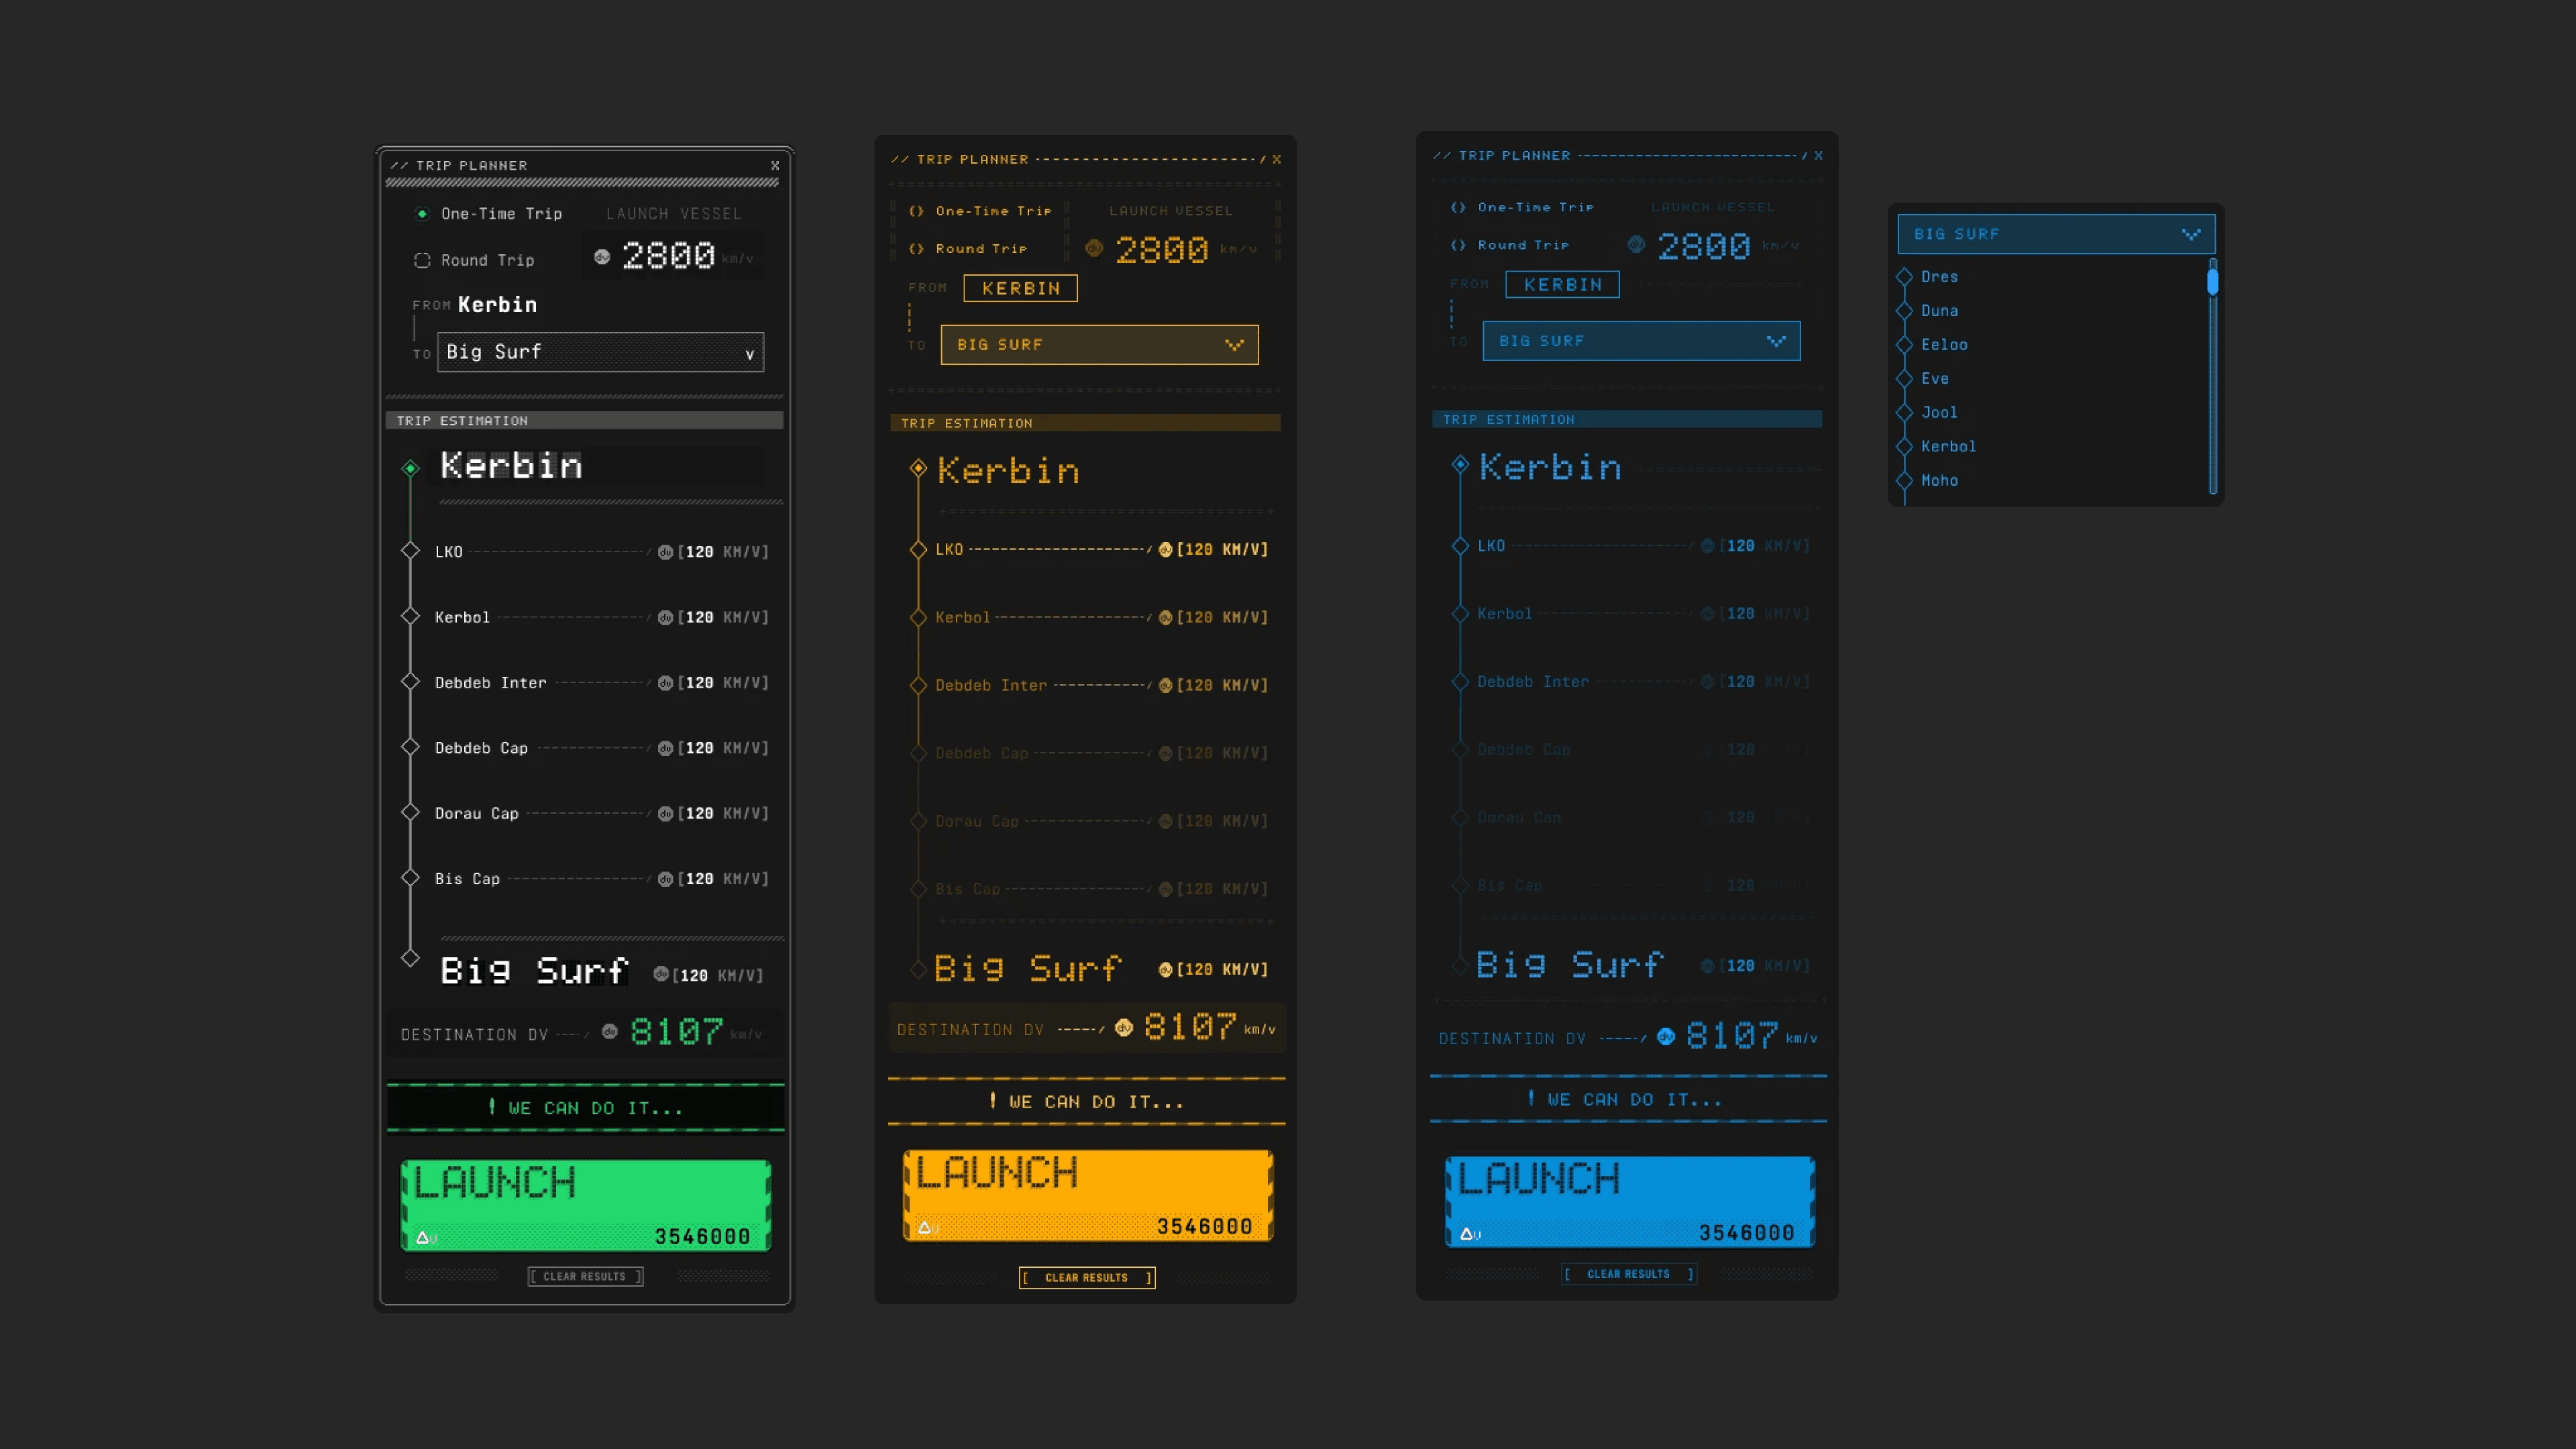The image size is (2576, 1449).
Task: Click diamond icon beside Jool list entry
Action: (x=1904, y=412)
